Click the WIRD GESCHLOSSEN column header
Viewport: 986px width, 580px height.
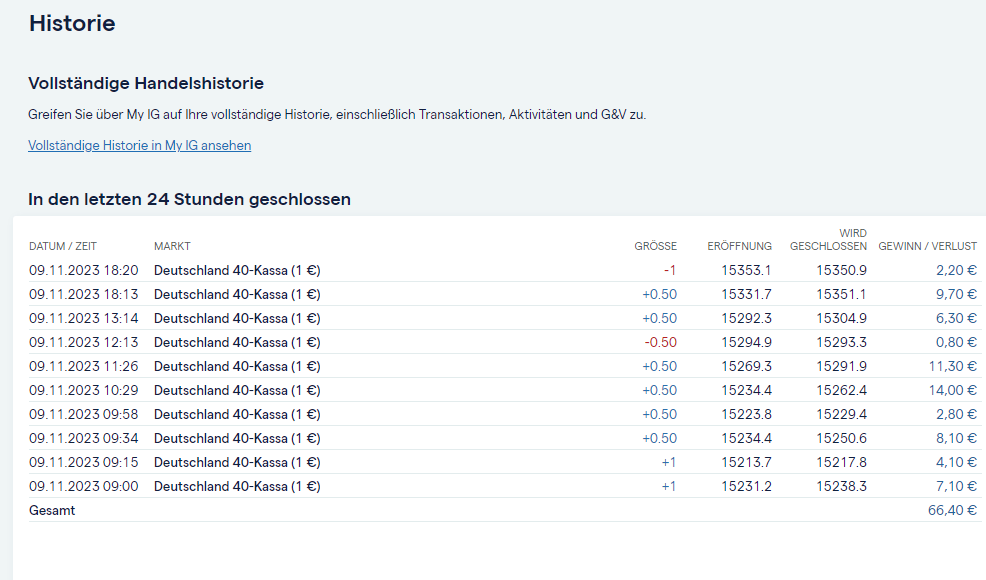[828, 240]
